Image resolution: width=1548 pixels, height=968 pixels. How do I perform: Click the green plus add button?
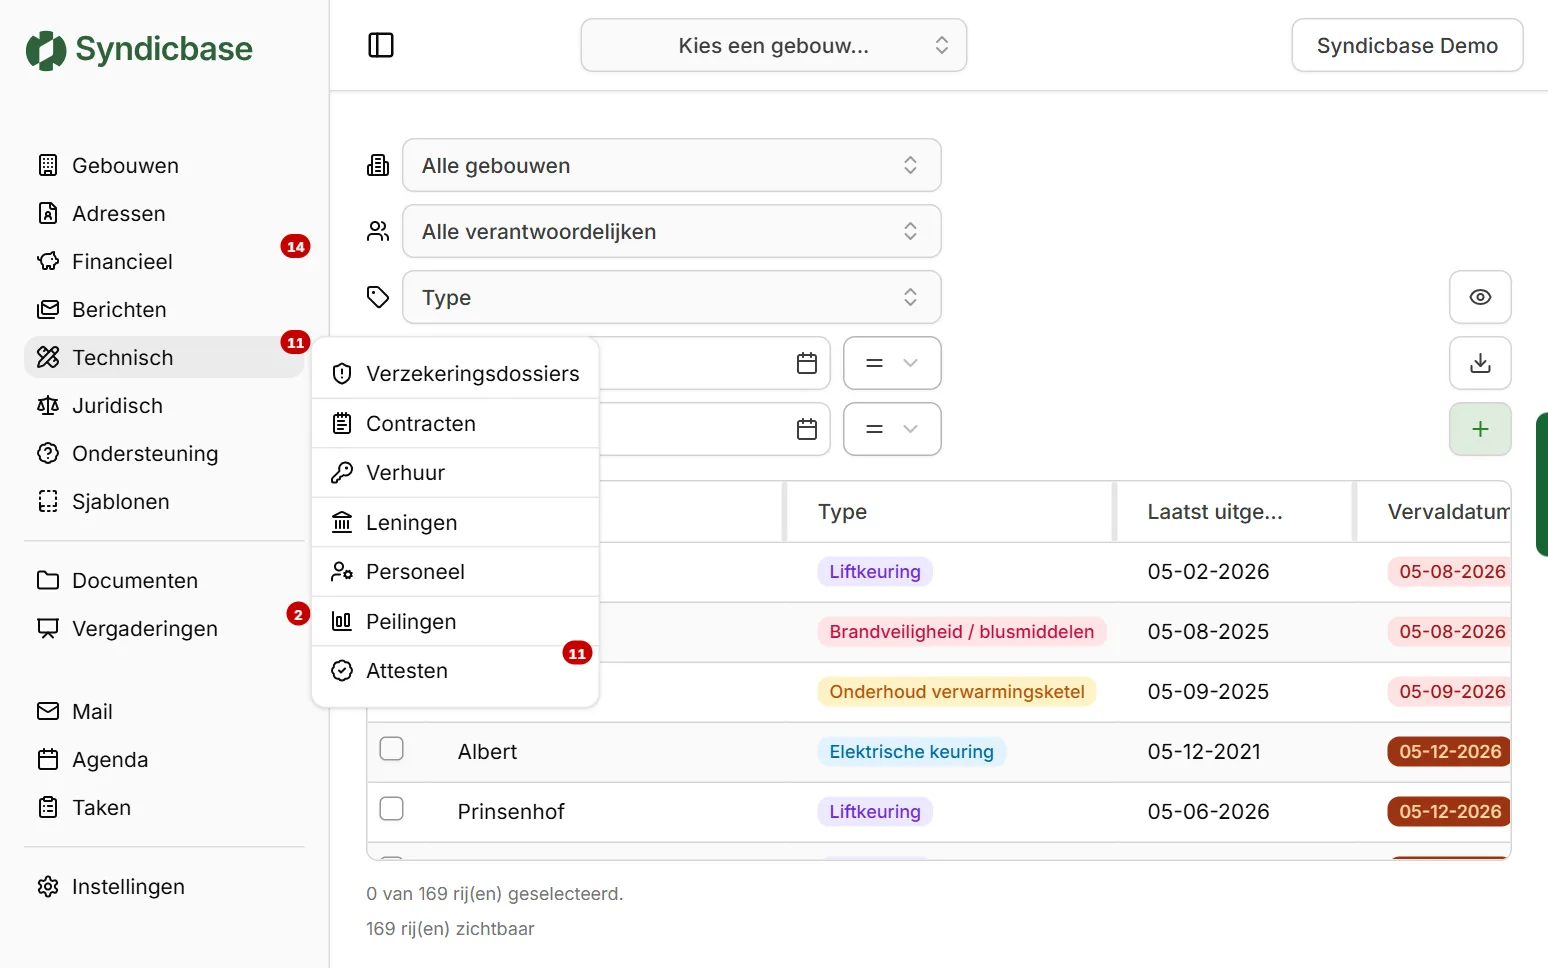tap(1480, 429)
